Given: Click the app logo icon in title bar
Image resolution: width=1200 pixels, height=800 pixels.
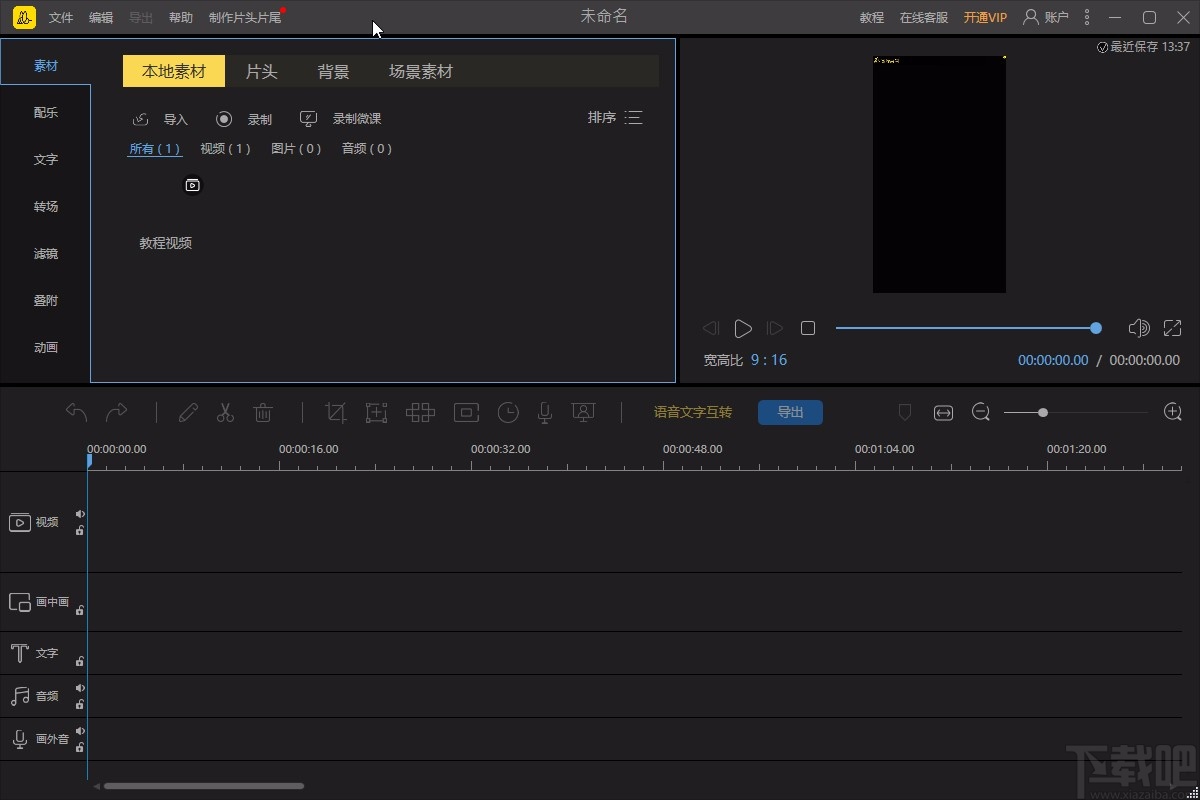Looking at the screenshot, I should [25, 17].
